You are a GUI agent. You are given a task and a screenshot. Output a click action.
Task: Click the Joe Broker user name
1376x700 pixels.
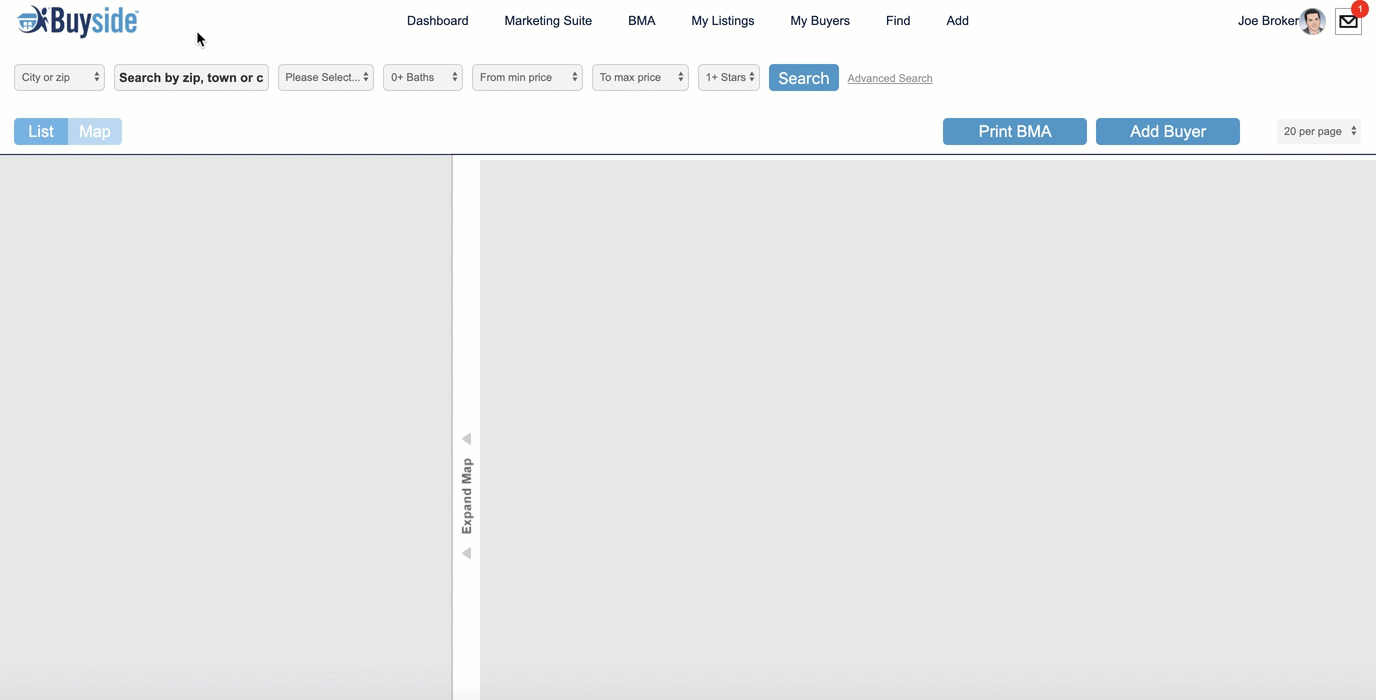pos(1268,21)
